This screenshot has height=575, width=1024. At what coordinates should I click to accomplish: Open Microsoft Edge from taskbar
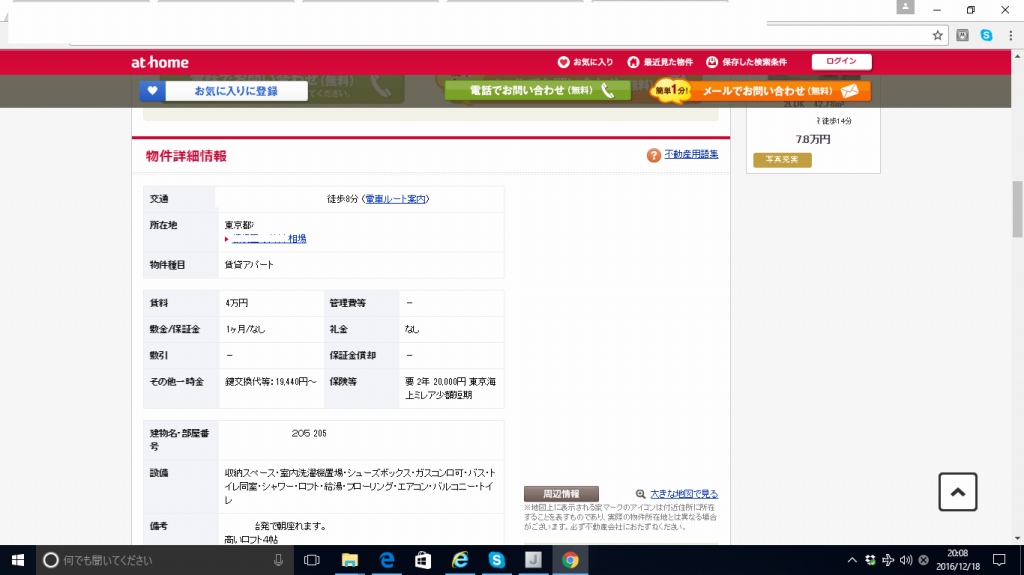[387, 560]
